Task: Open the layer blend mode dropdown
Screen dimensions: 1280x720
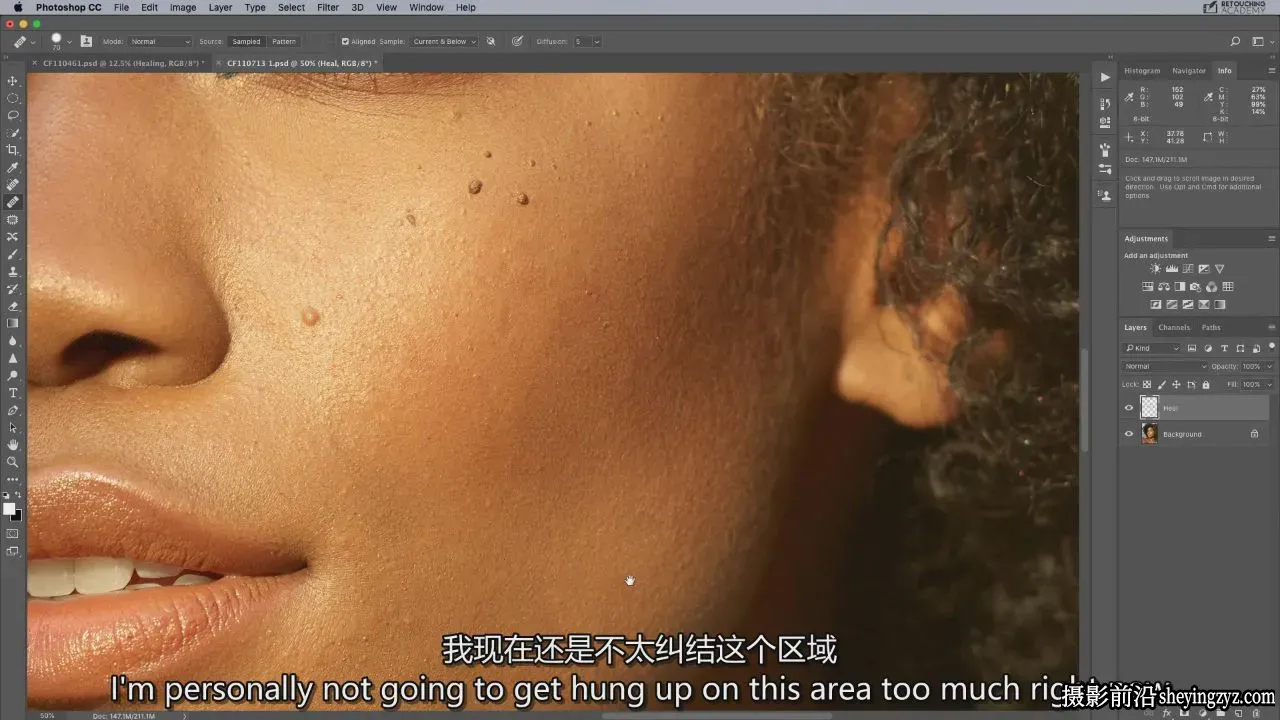Action: click(x=1166, y=366)
